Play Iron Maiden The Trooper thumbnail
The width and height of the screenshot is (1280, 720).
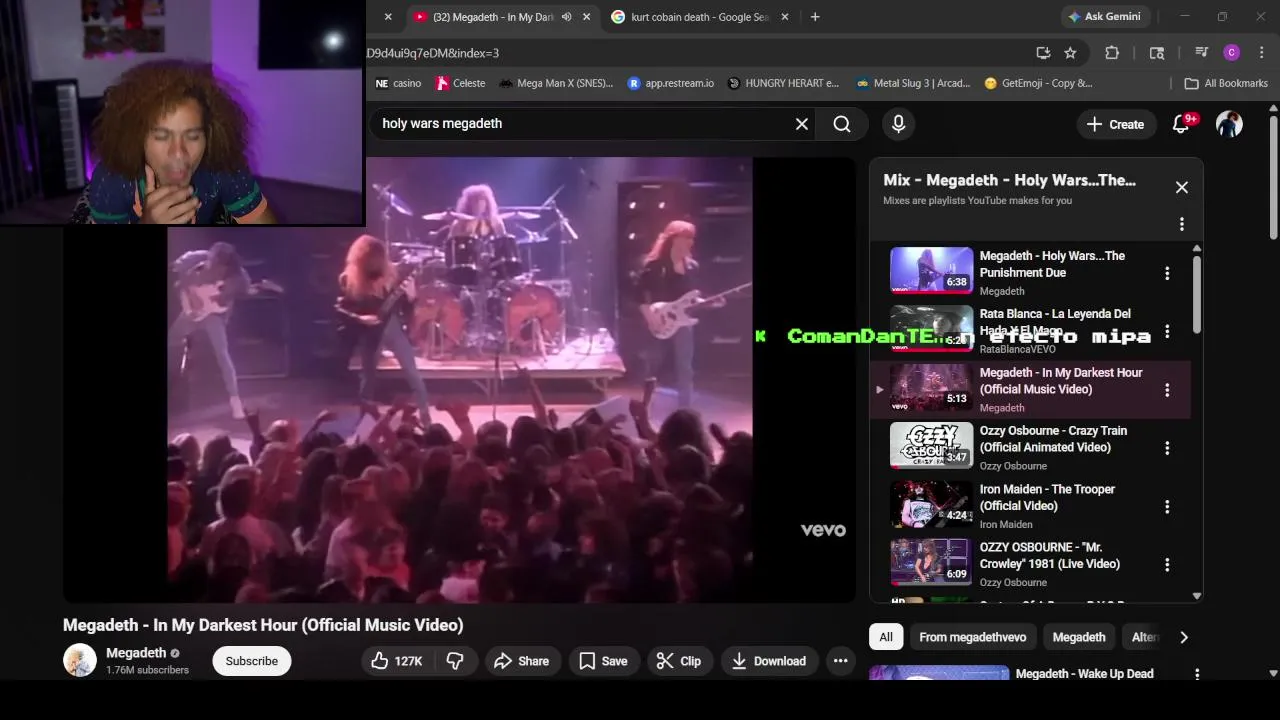click(x=931, y=504)
